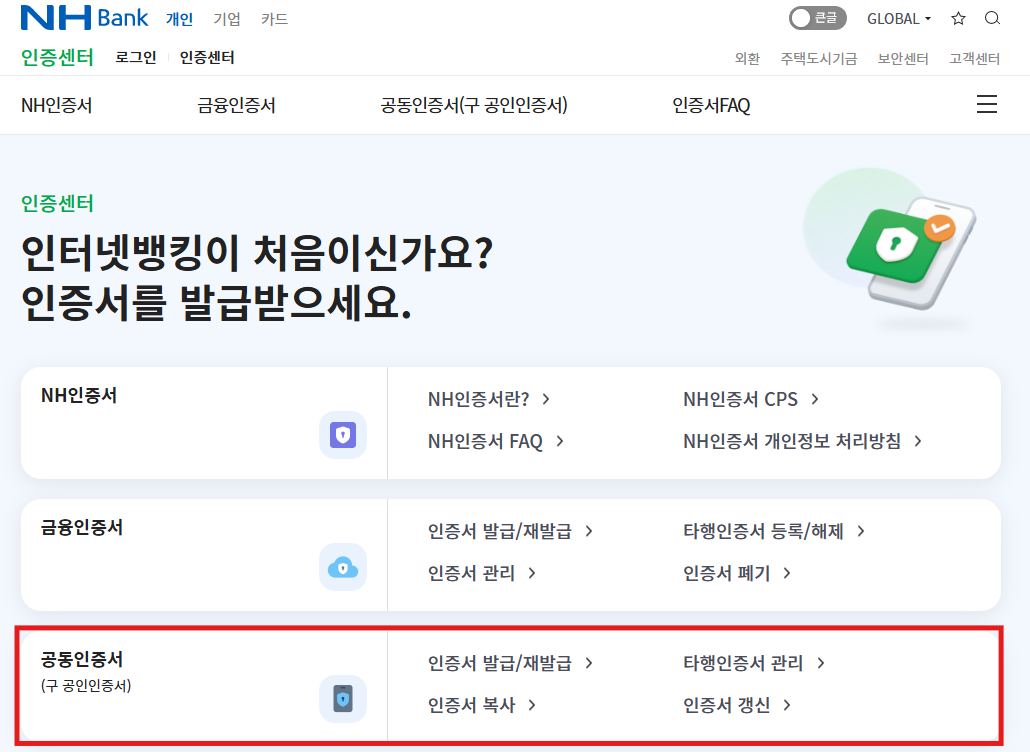
Task: Open 공동인증서 인증서 발급/재발급 link
Action: click(510, 663)
